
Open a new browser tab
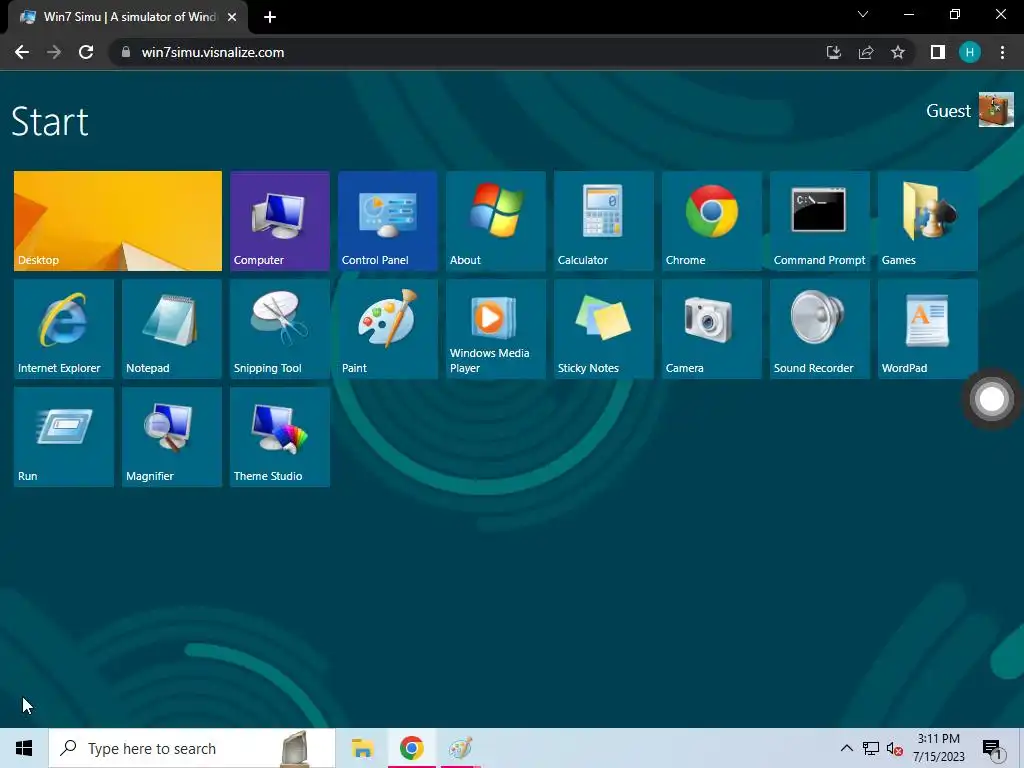coord(270,18)
